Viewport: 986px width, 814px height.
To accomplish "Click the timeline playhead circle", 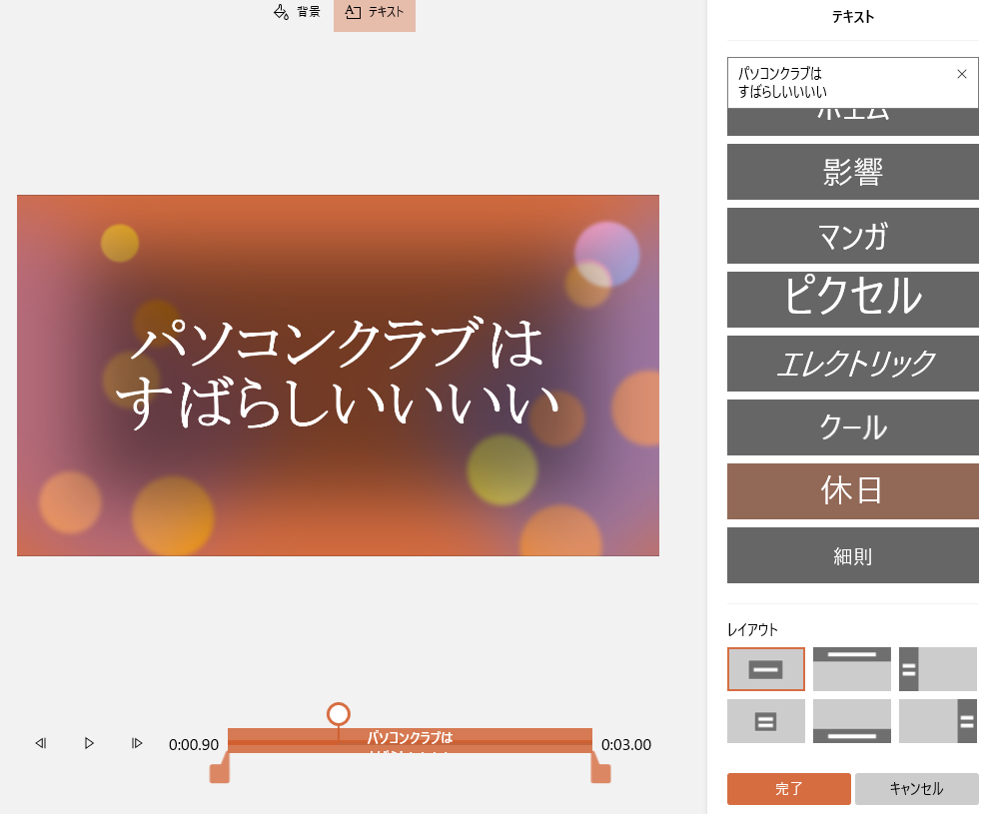I will tap(338, 713).
